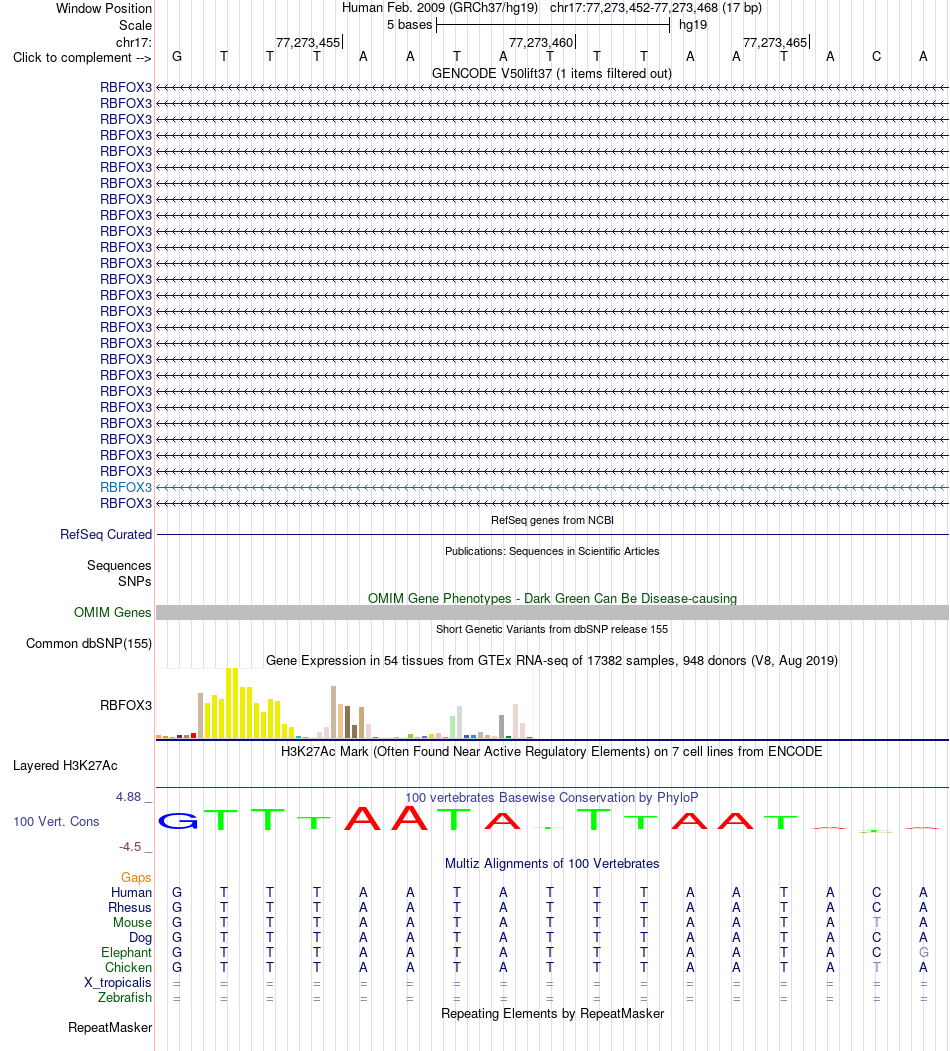950x1051 pixels.
Task: Click the Window Position label
Action: (104, 9)
